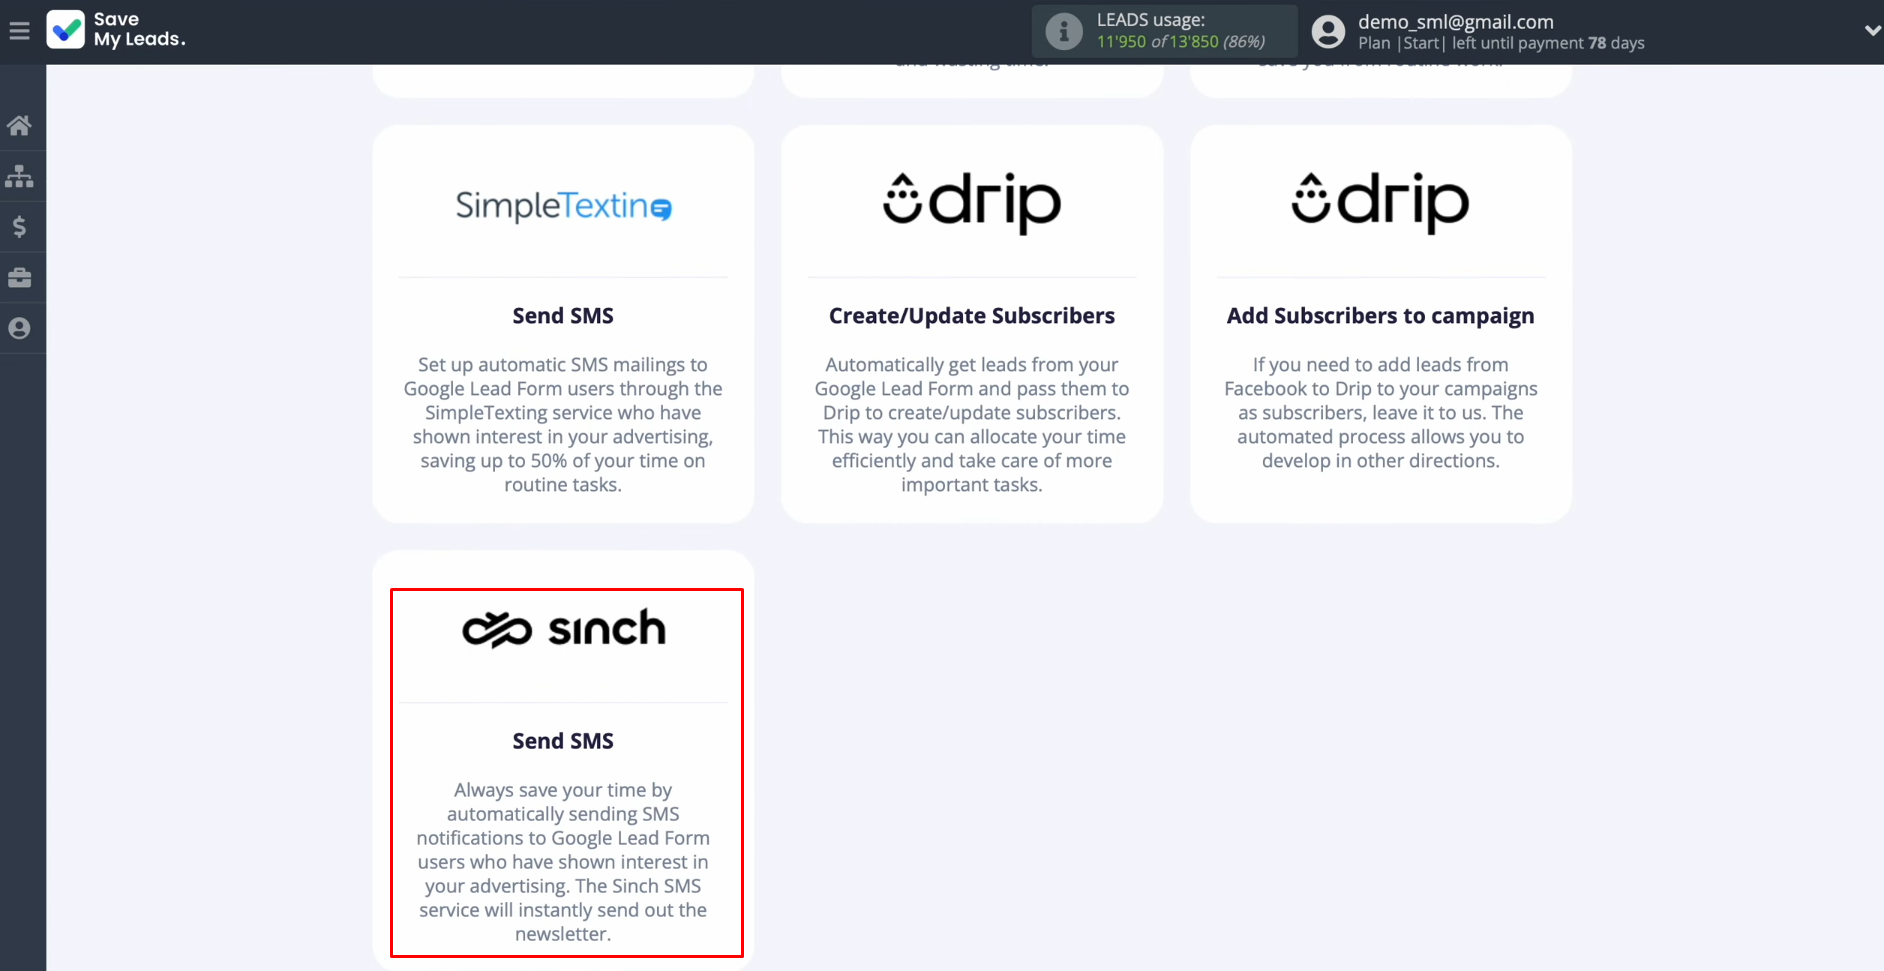Click the Save My Leads logo
1884x971 pixels.
(116, 30)
